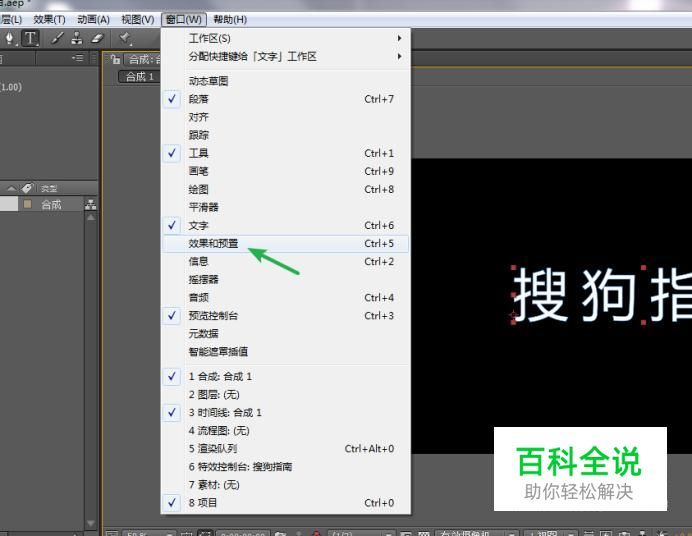The width and height of the screenshot is (692, 536).
Task: Select the Puppet Pin tool
Action: pyautogui.click(x=125, y=38)
